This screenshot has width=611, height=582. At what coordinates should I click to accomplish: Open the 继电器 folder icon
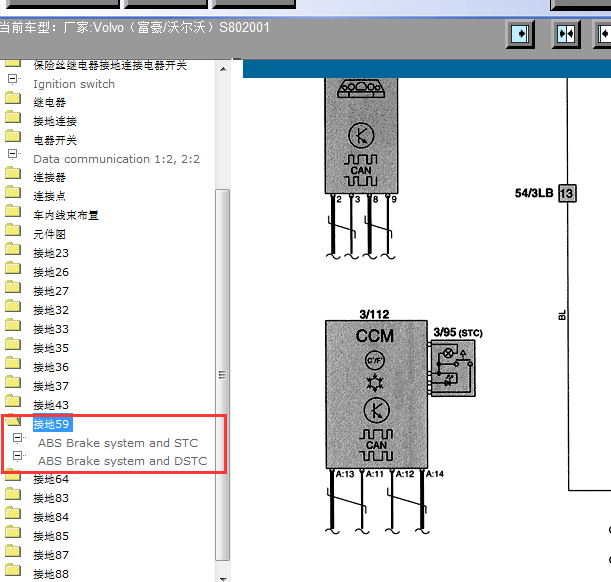coord(13,99)
